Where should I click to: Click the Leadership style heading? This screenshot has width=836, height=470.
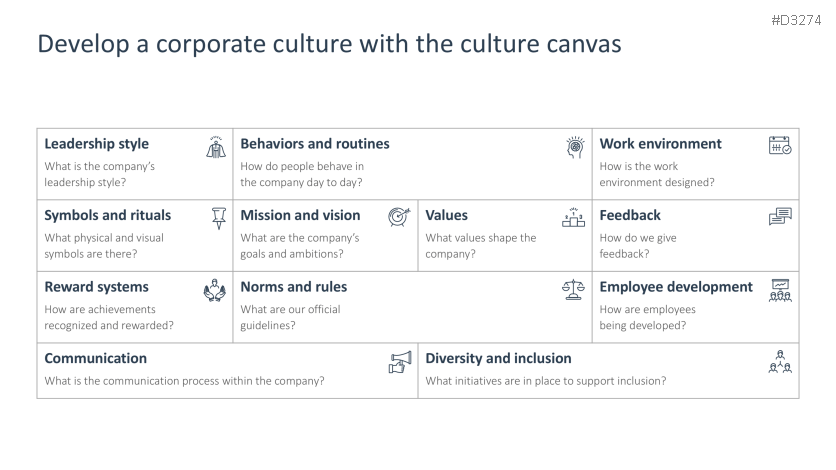(96, 144)
